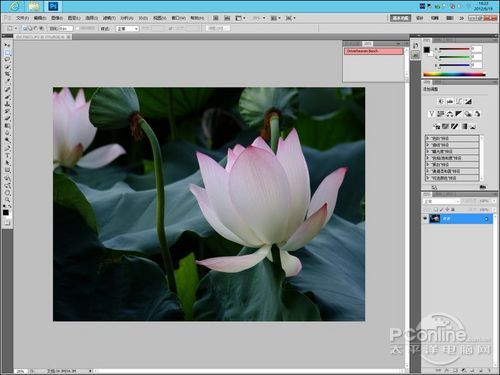Click on the red R slider track
This screenshot has width=500, height=375.
click(454, 49)
